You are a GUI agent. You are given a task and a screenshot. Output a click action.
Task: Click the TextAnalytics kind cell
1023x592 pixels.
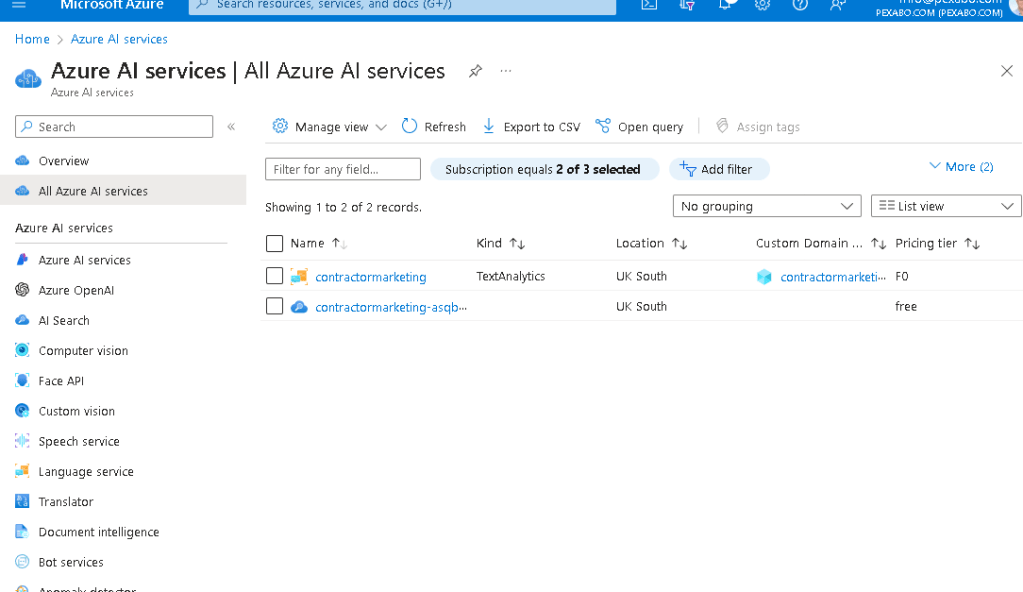pyautogui.click(x=511, y=276)
